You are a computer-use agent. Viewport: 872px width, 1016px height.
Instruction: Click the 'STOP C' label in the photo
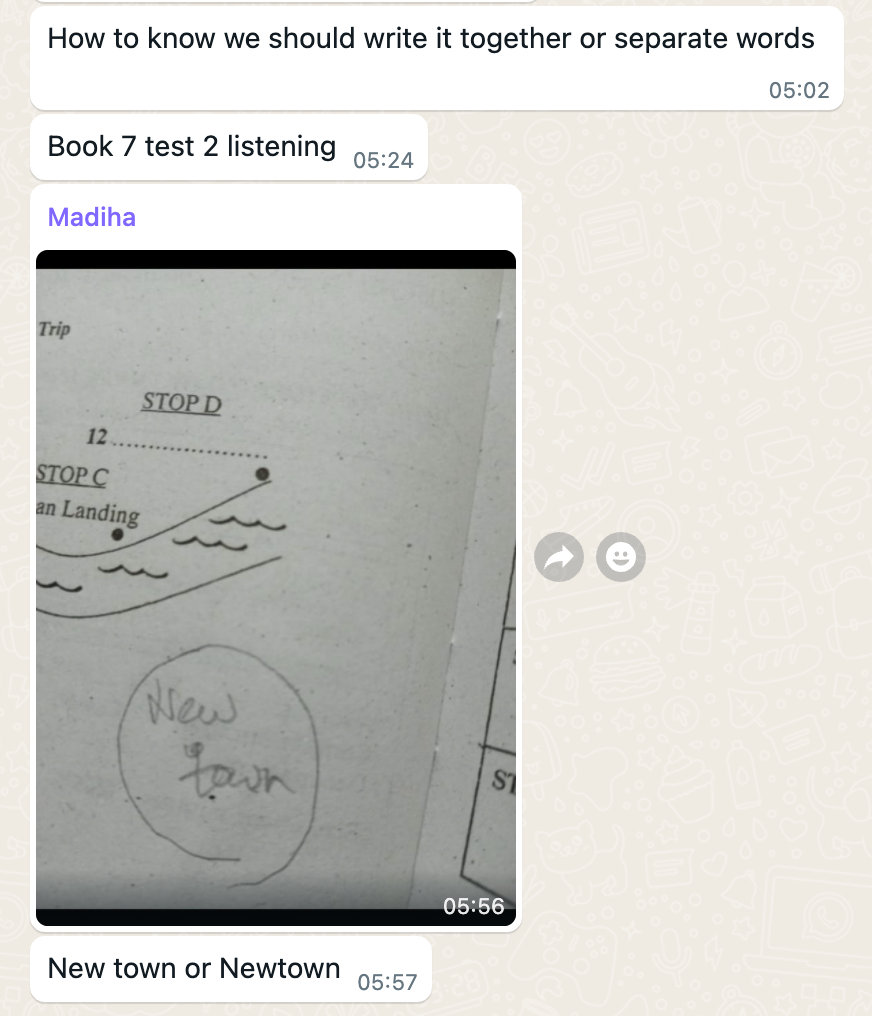click(x=72, y=476)
